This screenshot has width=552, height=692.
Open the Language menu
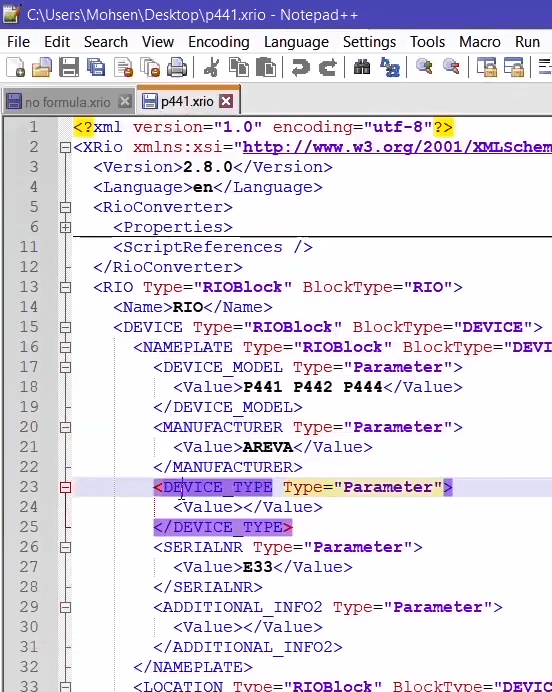pos(296,42)
